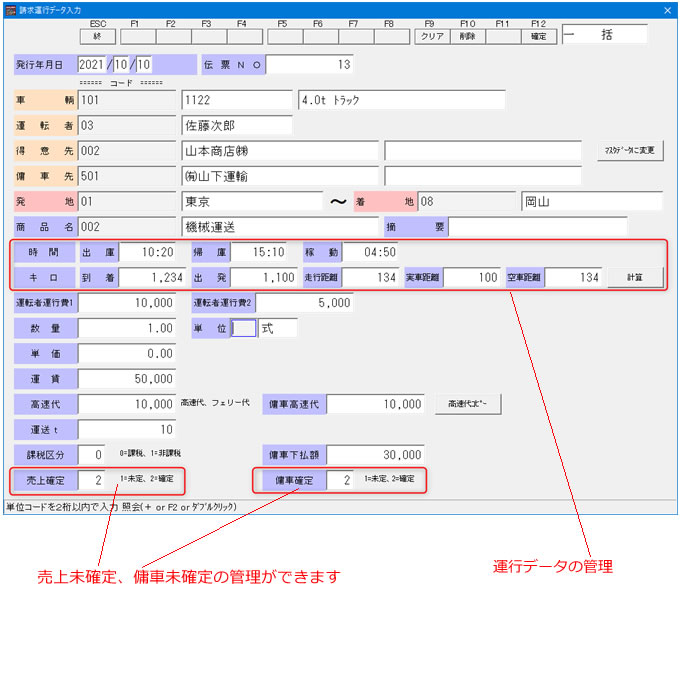The width and height of the screenshot is (680, 680).
Task: Select the 単位 code input box
Action: 243,328
